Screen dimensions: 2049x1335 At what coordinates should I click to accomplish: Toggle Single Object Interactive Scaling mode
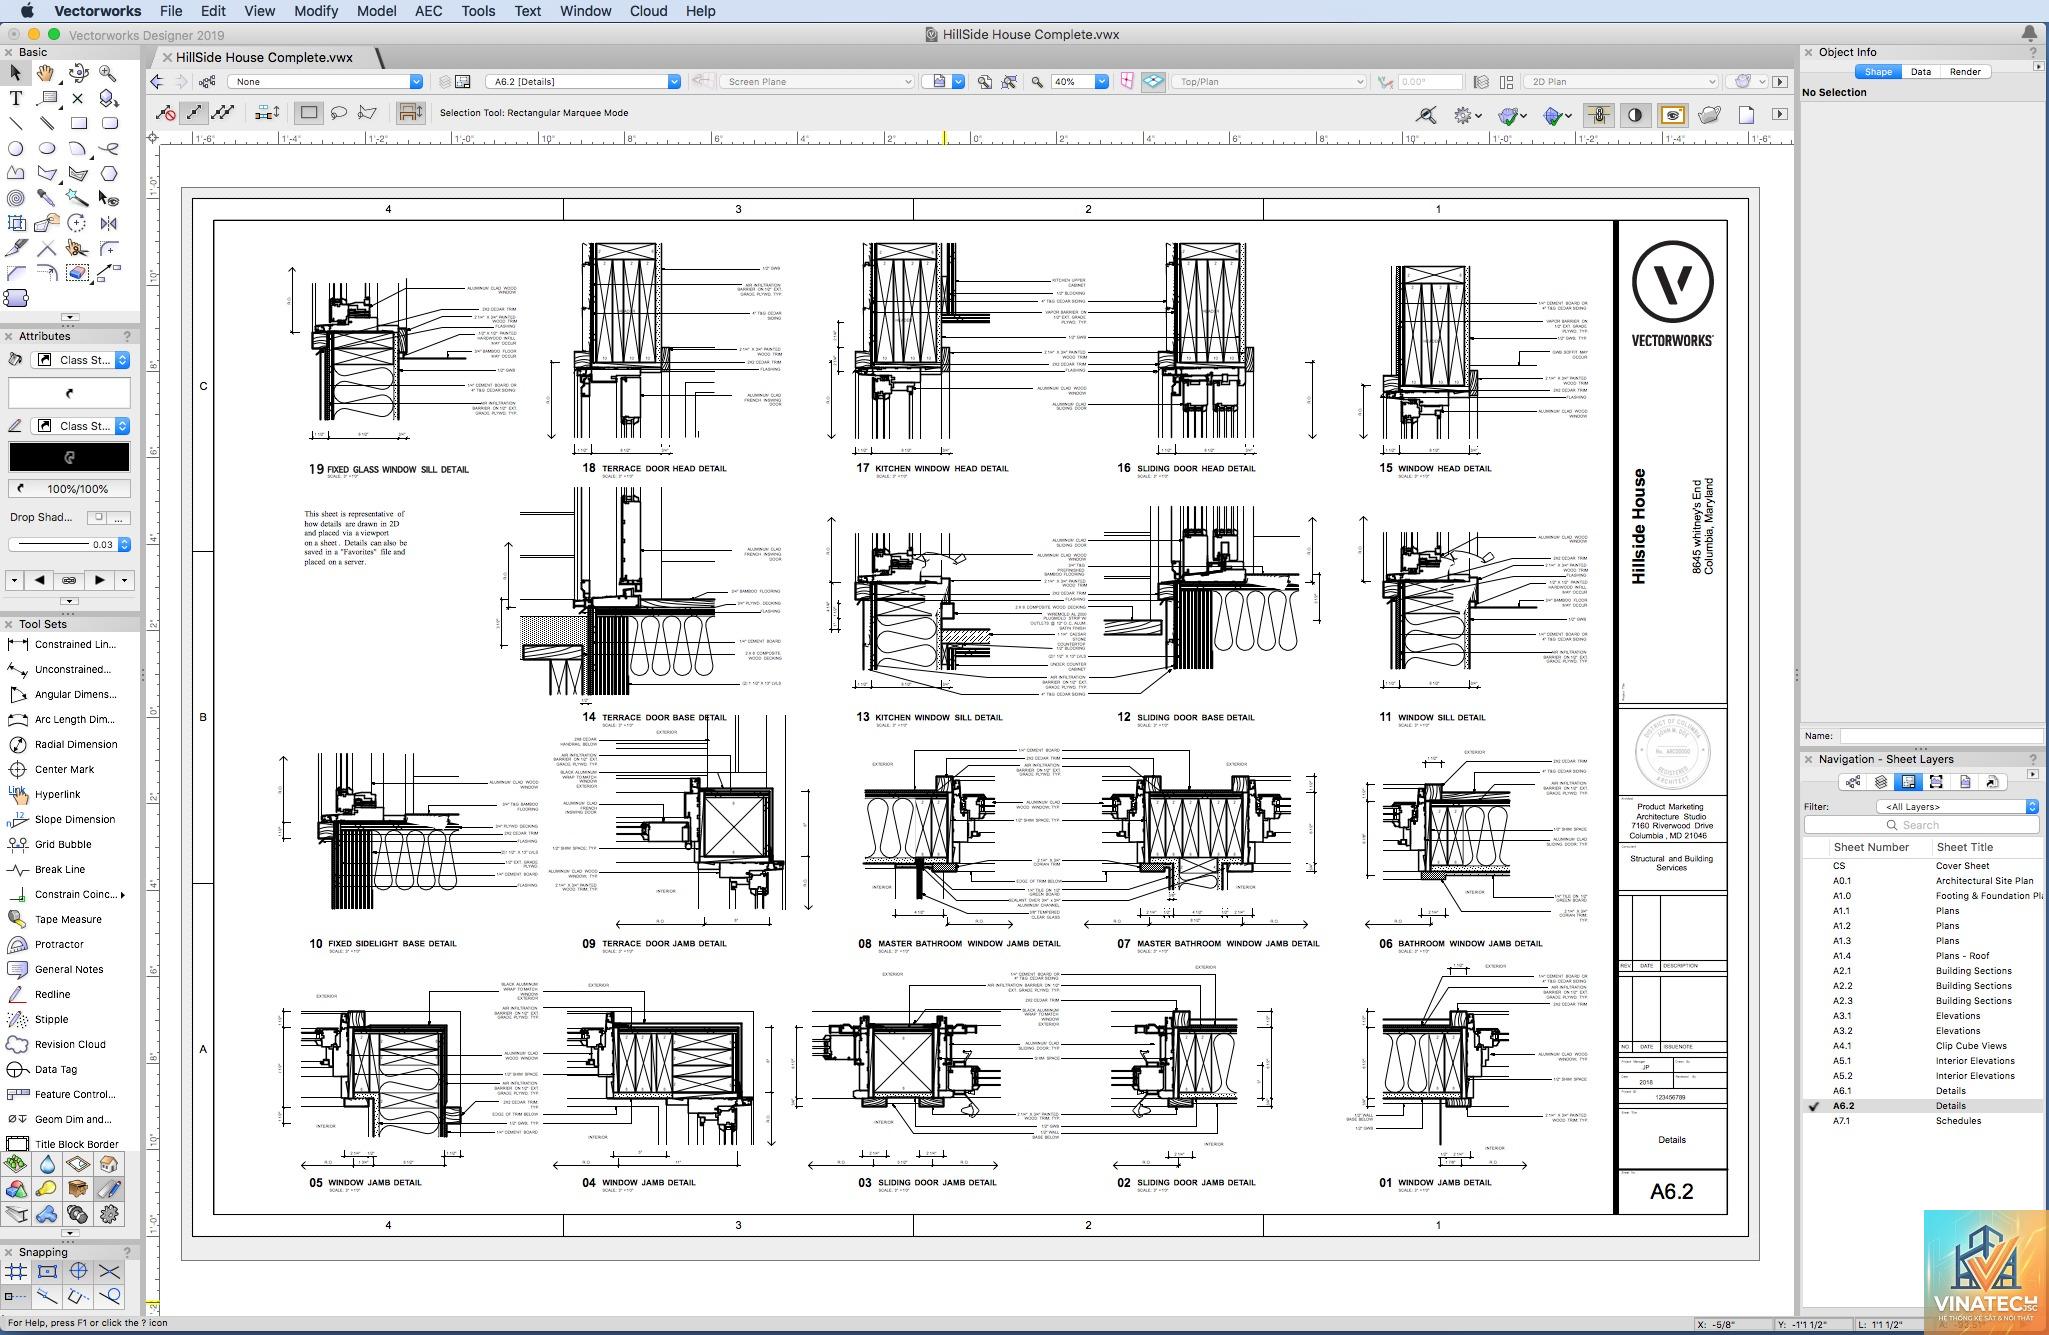195,113
